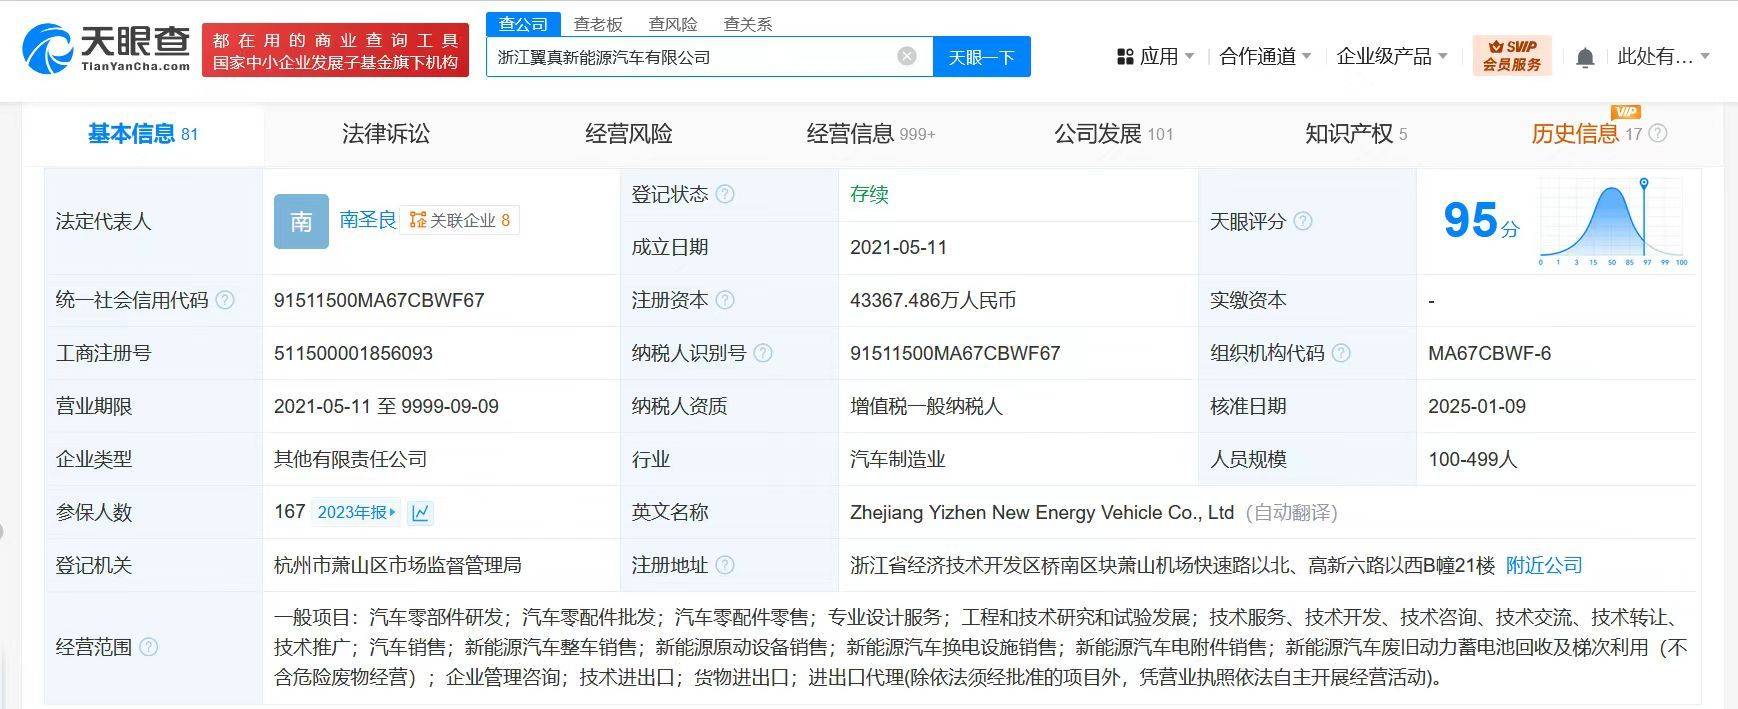Screen dimensions: 1738x709
Task: Open legal representative 南圣良 link
Action: pos(368,220)
